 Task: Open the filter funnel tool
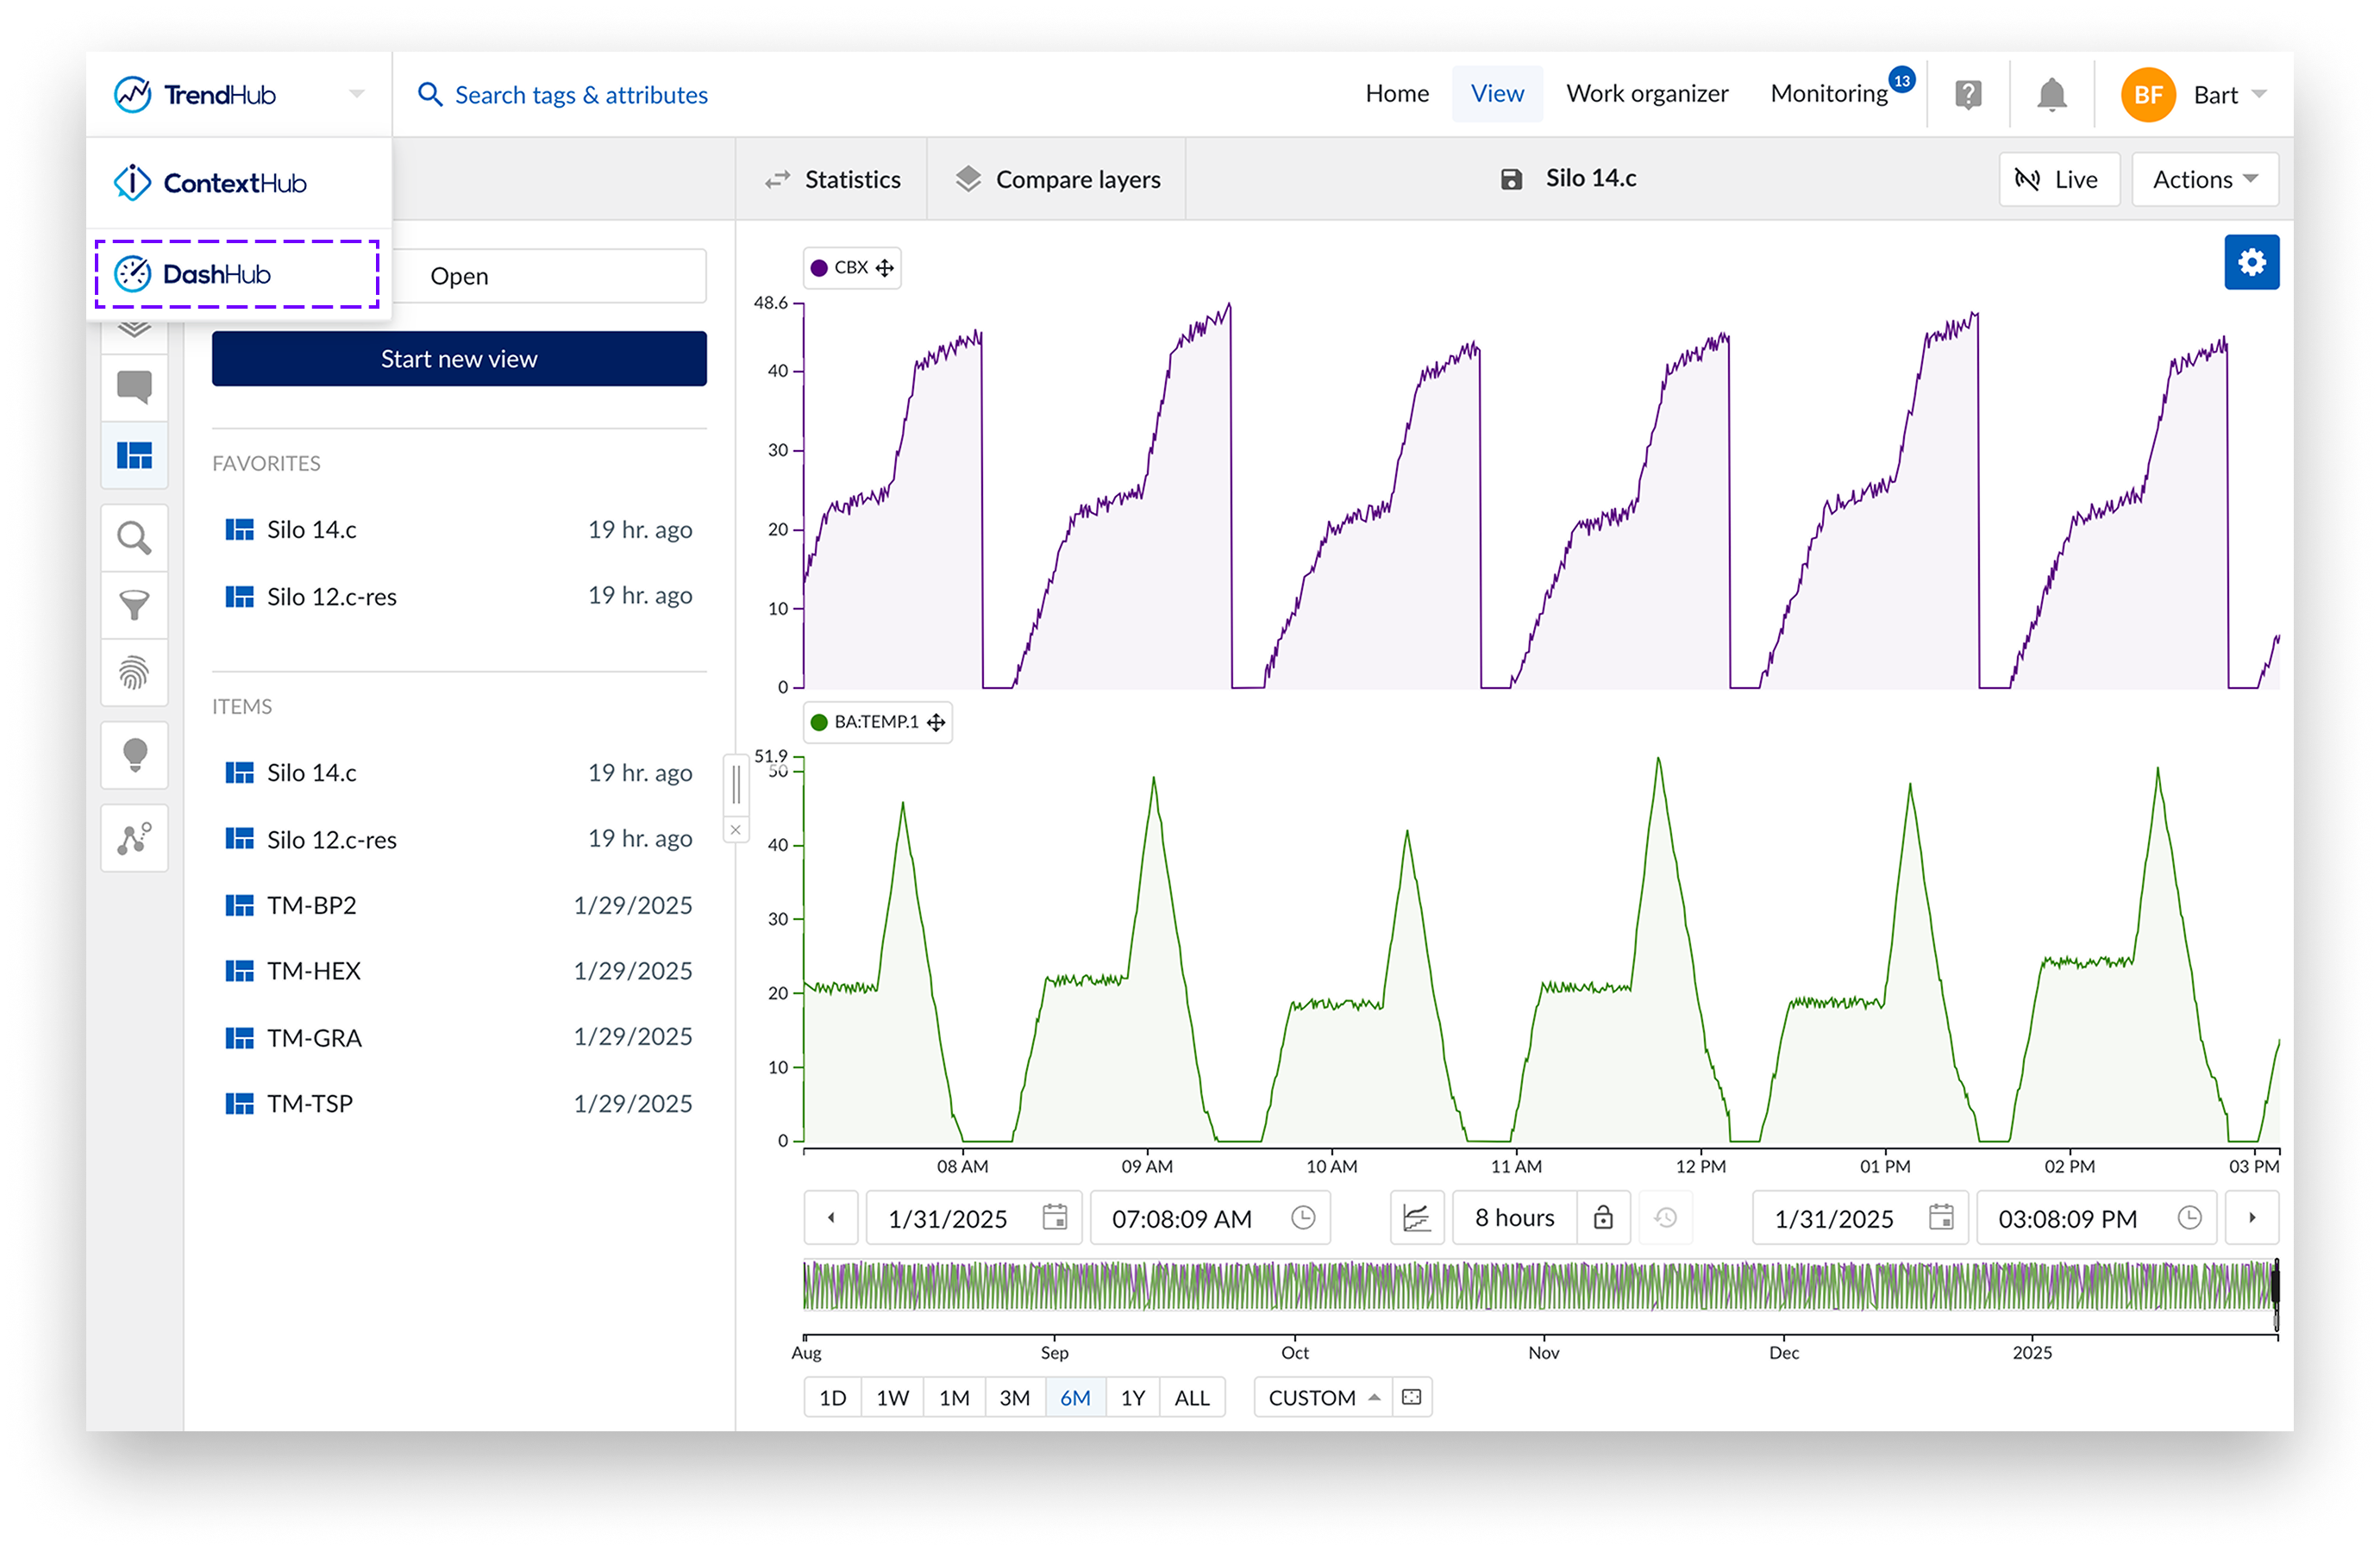pyautogui.click(x=134, y=605)
